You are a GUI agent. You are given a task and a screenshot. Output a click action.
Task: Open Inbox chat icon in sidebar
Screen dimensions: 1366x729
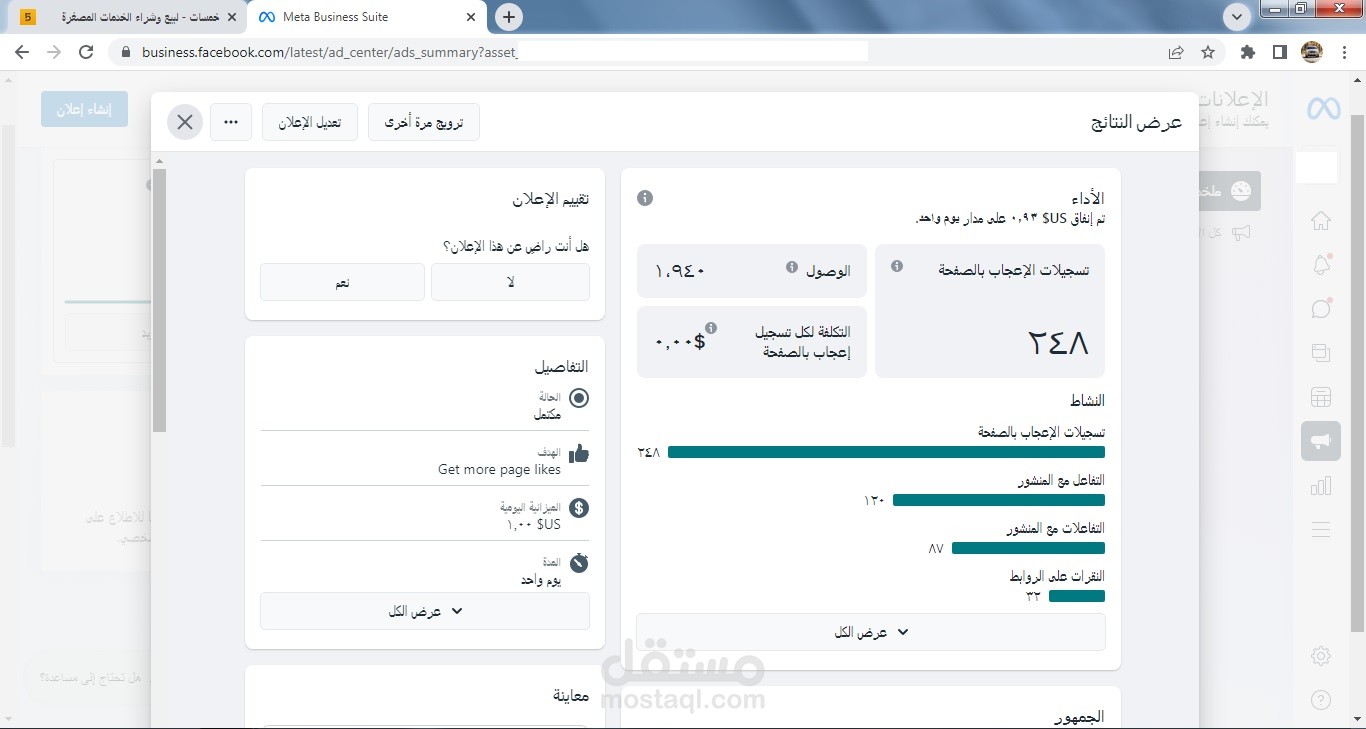[1321, 309]
